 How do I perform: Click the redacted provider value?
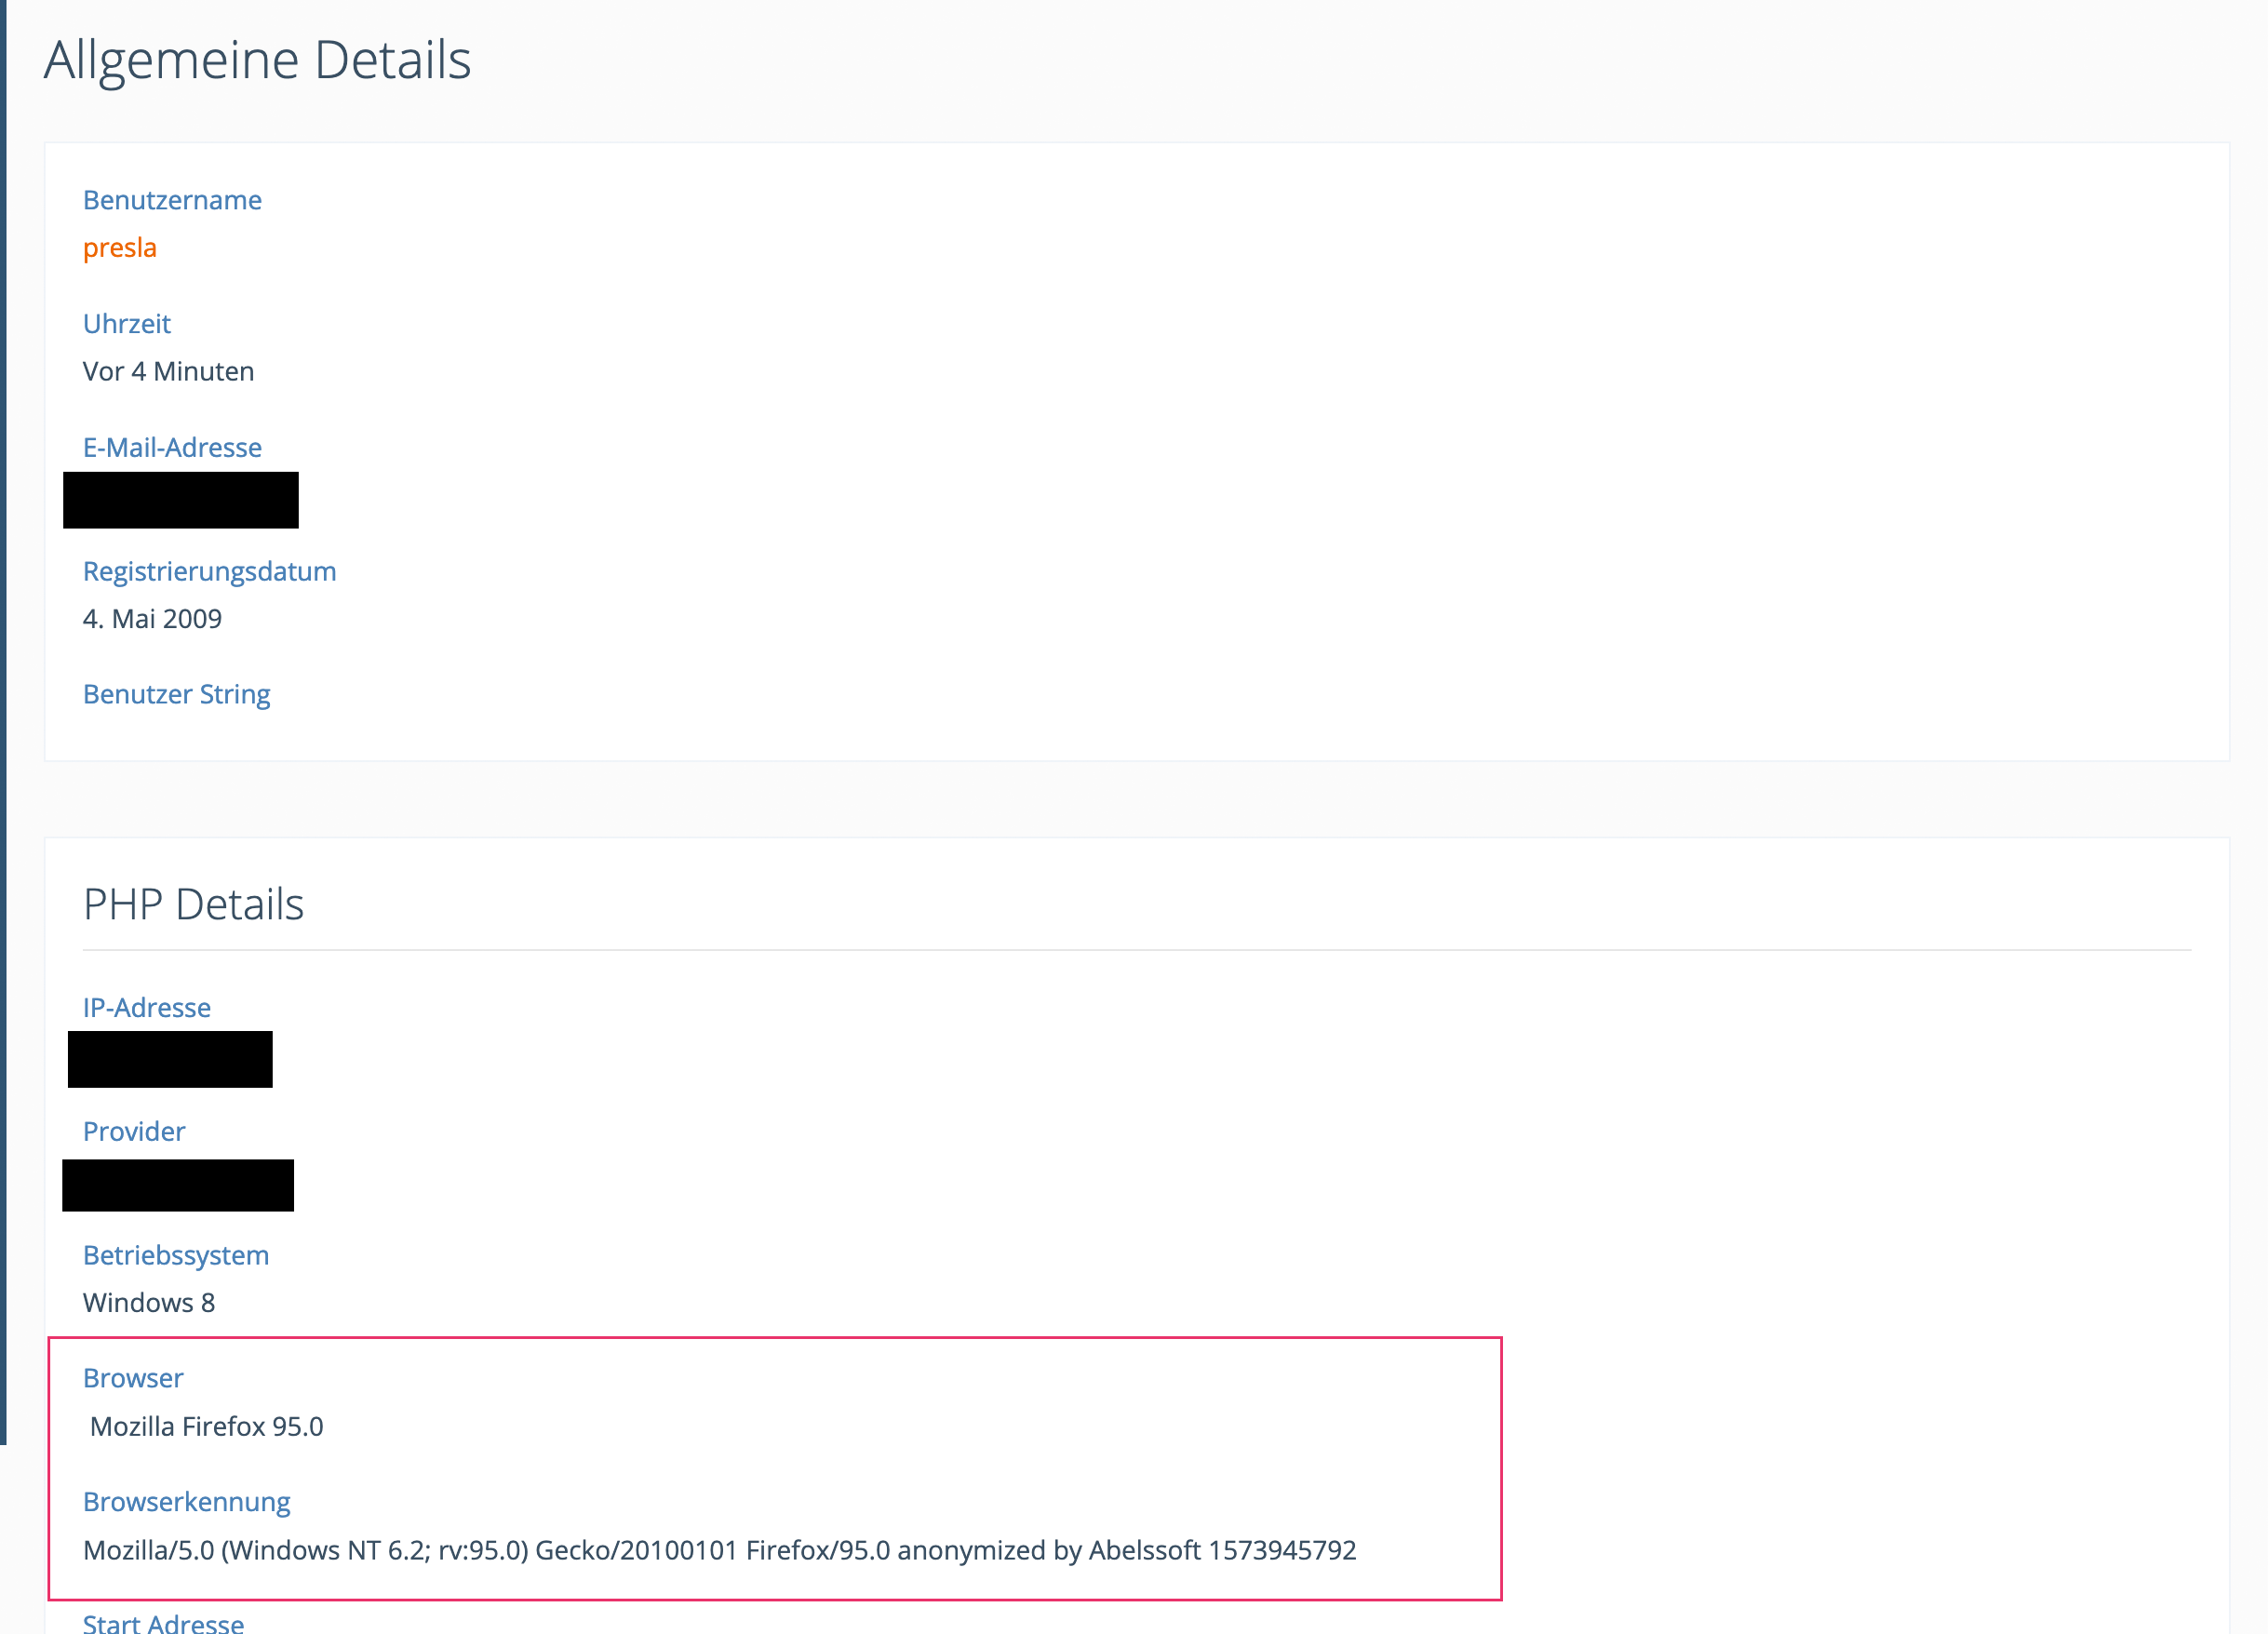pyautogui.click(x=178, y=1185)
